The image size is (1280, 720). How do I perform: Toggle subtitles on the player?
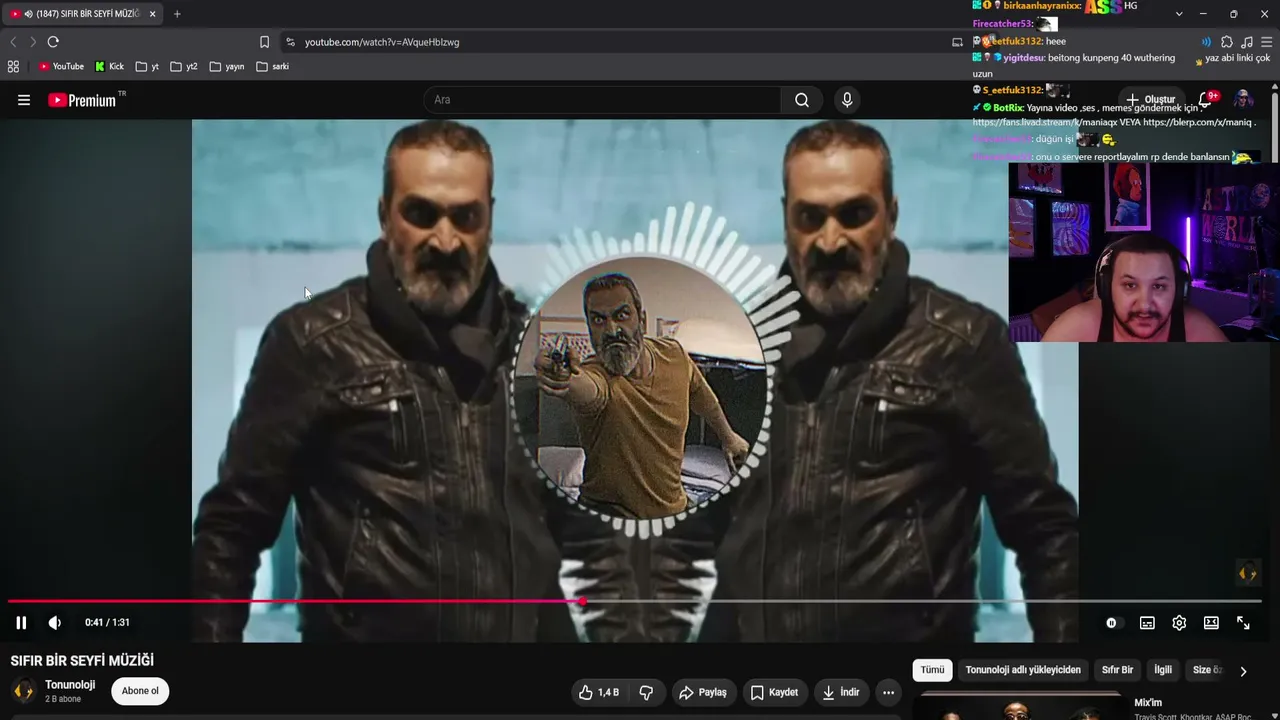[1147, 623]
